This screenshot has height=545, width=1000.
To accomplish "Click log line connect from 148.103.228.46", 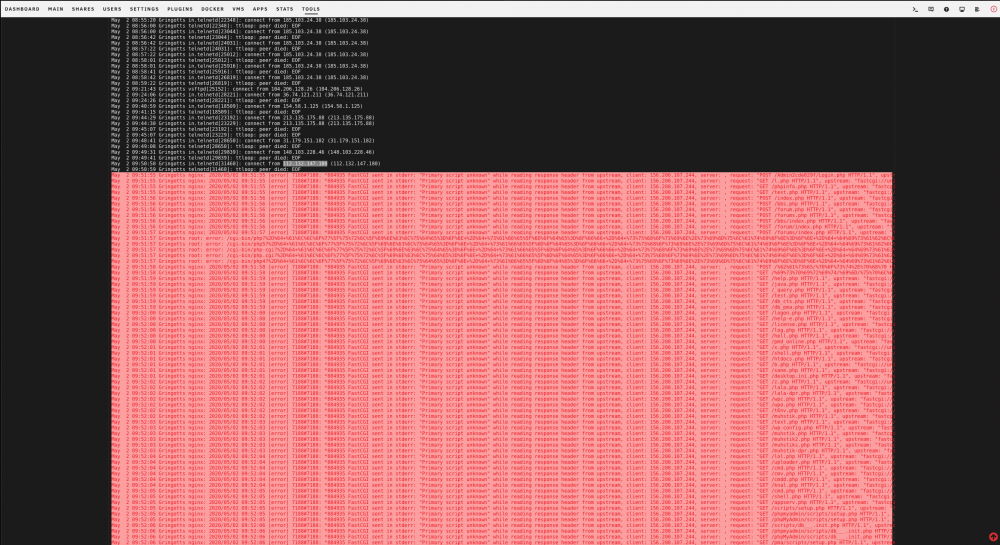I will 242,152.
